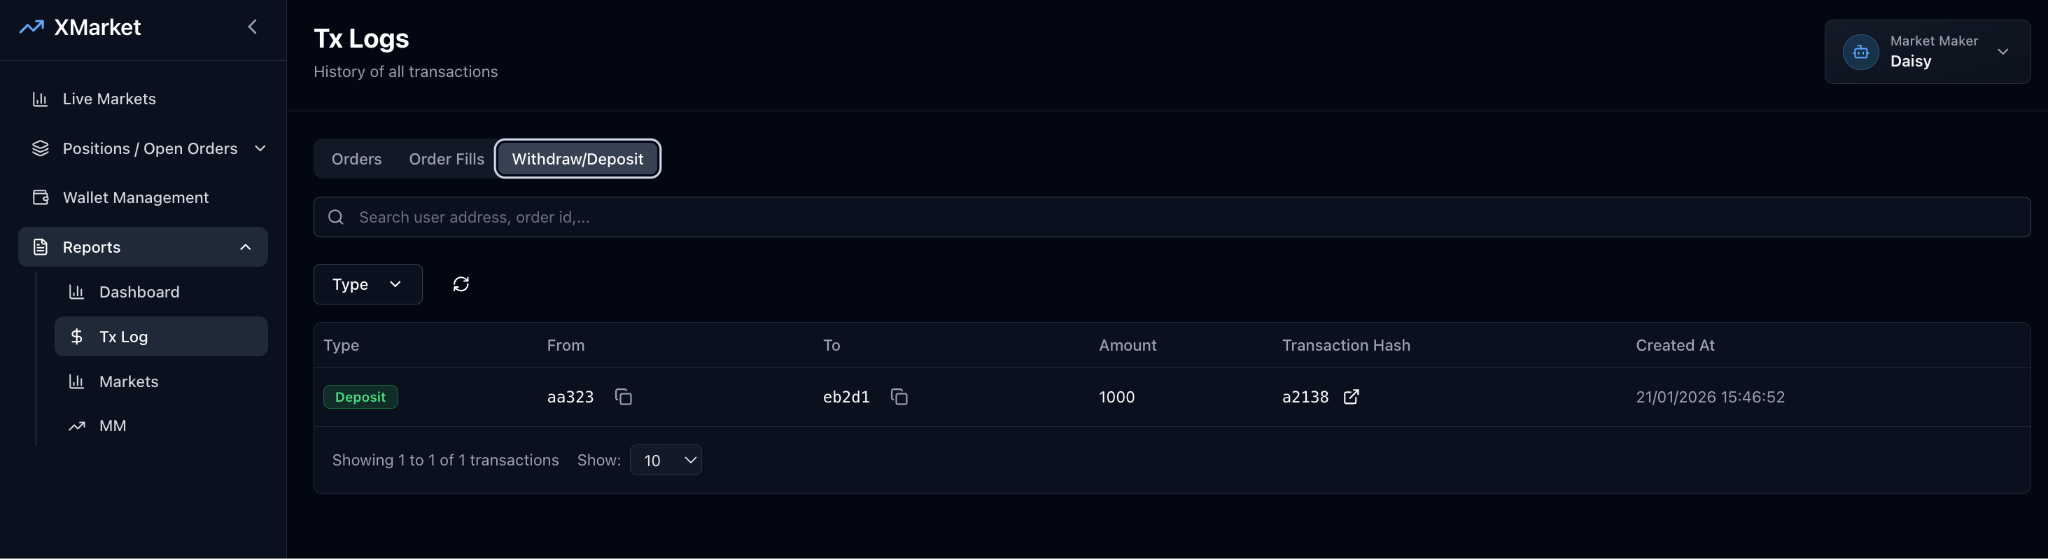Copy the From address aa323
The width and height of the screenshot is (2048, 559).
(623, 397)
